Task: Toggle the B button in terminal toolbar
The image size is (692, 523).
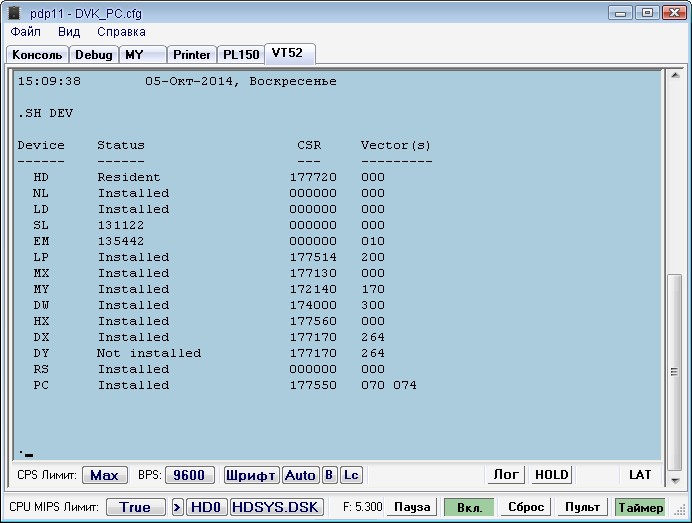Action: point(330,475)
